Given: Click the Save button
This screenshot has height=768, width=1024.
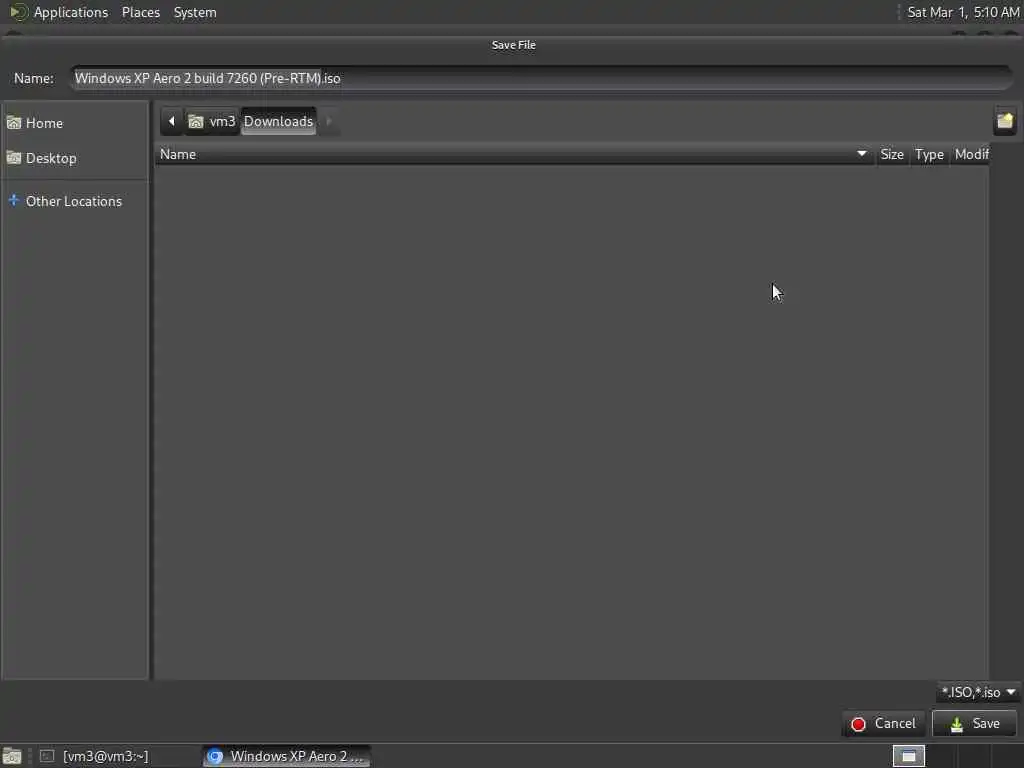Looking at the screenshot, I should pos(974,724).
